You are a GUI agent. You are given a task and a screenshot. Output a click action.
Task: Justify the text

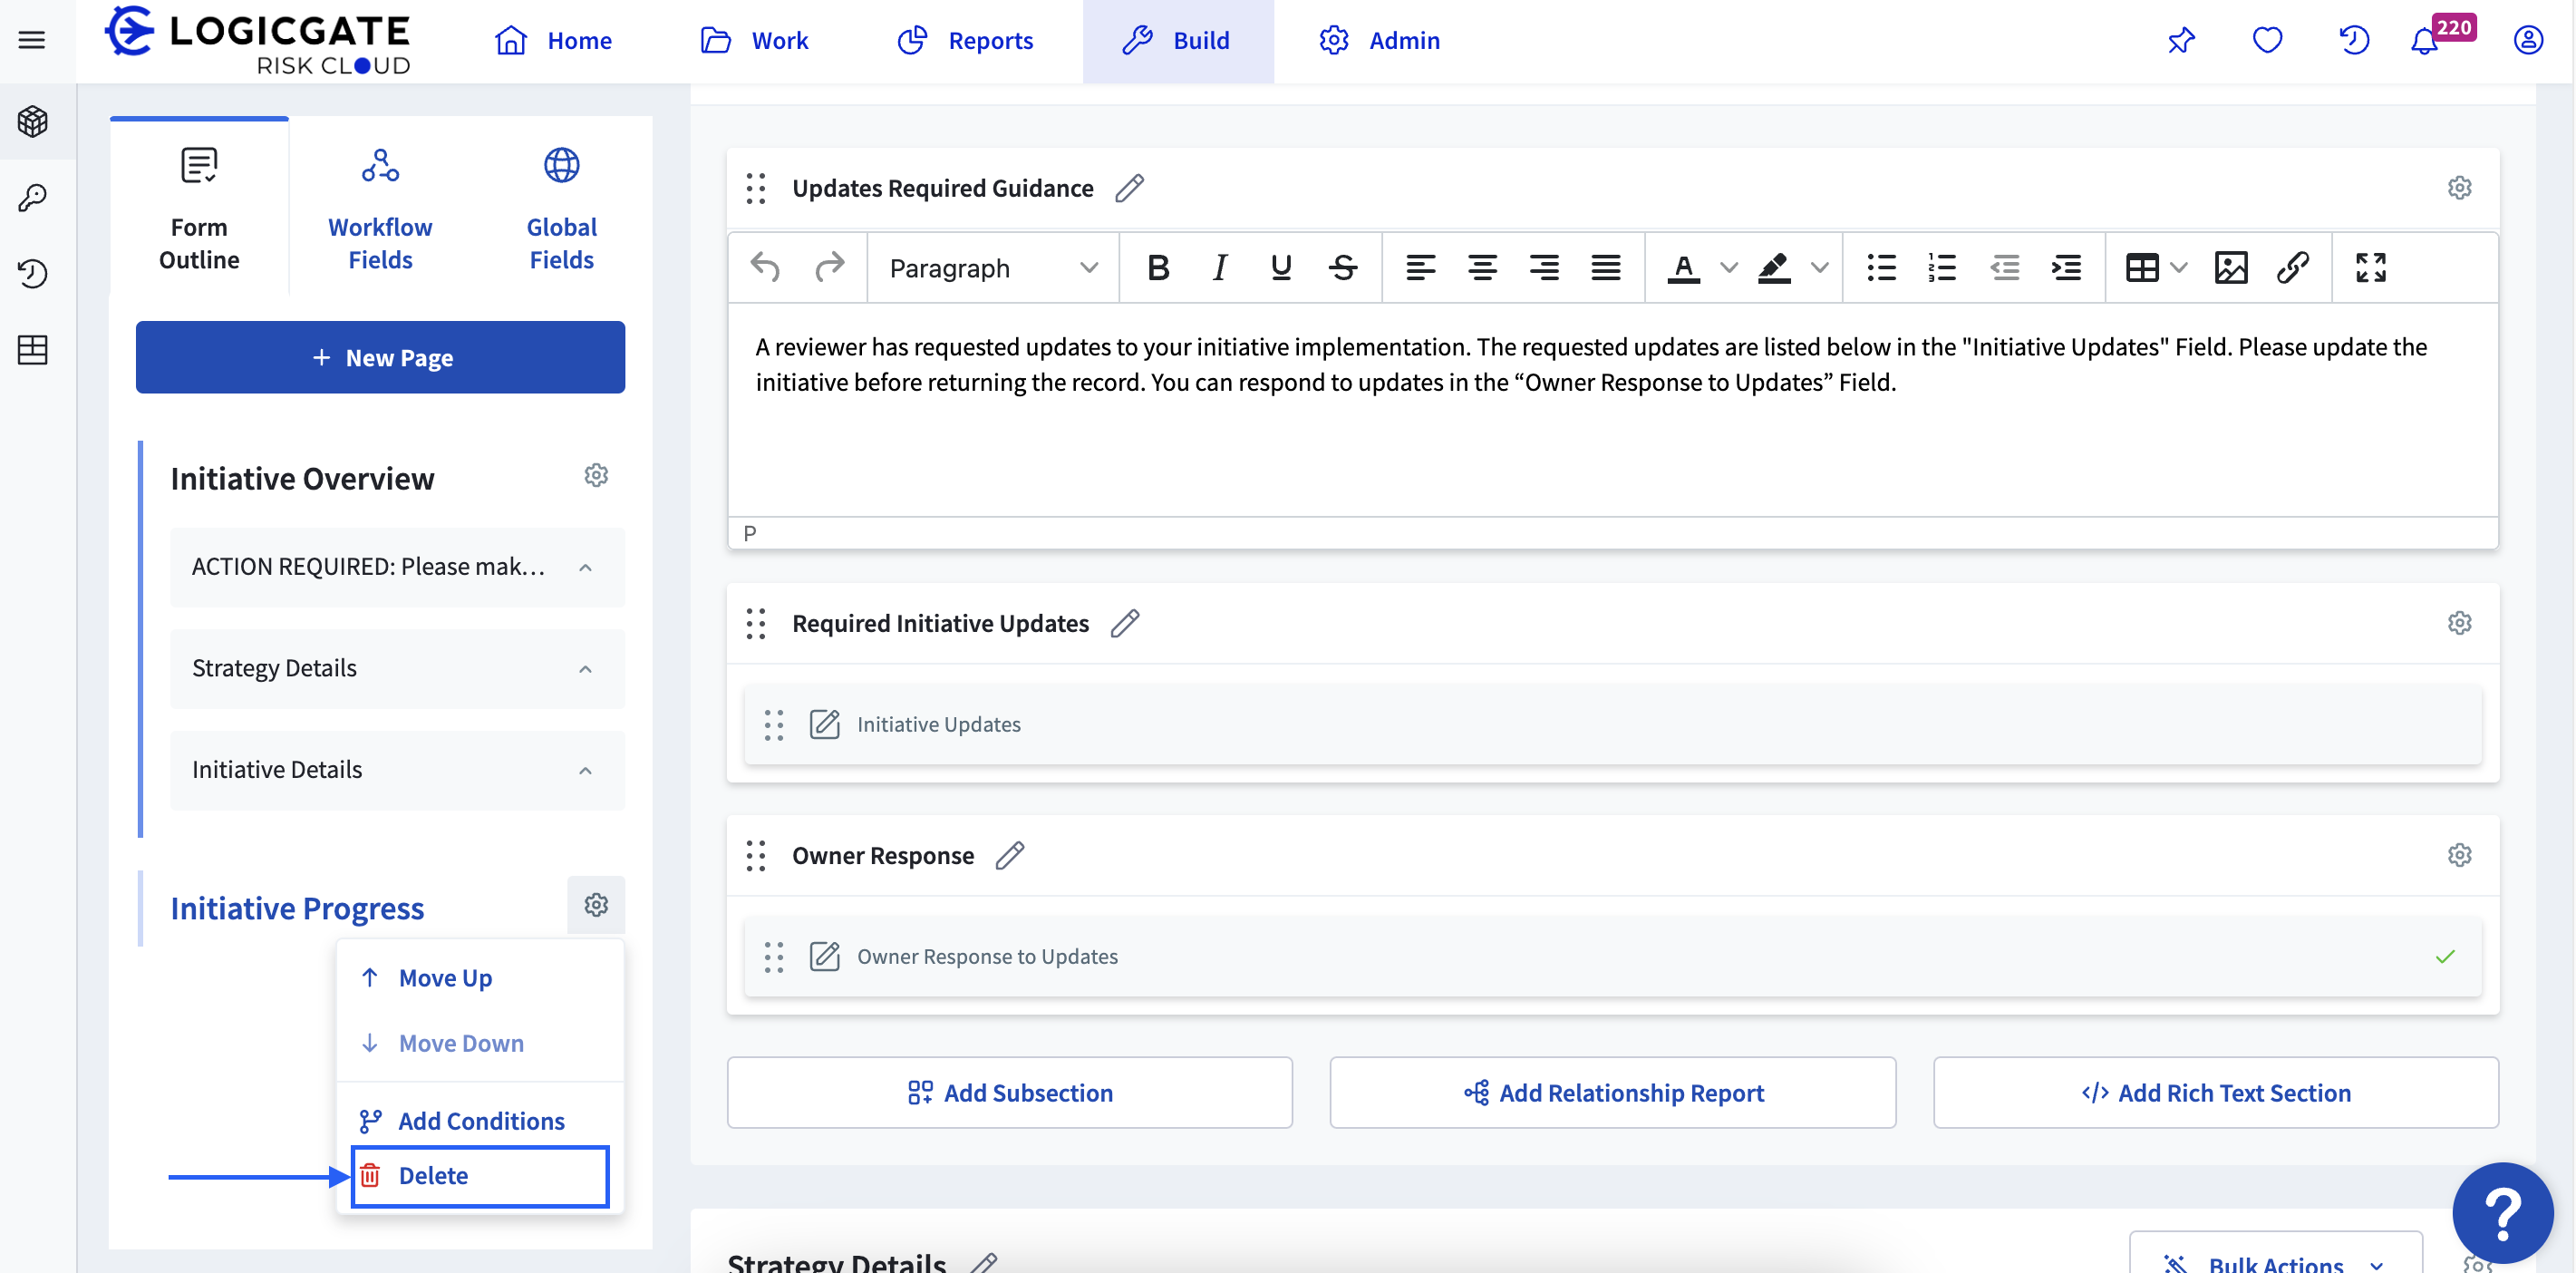click(1606, 267)
